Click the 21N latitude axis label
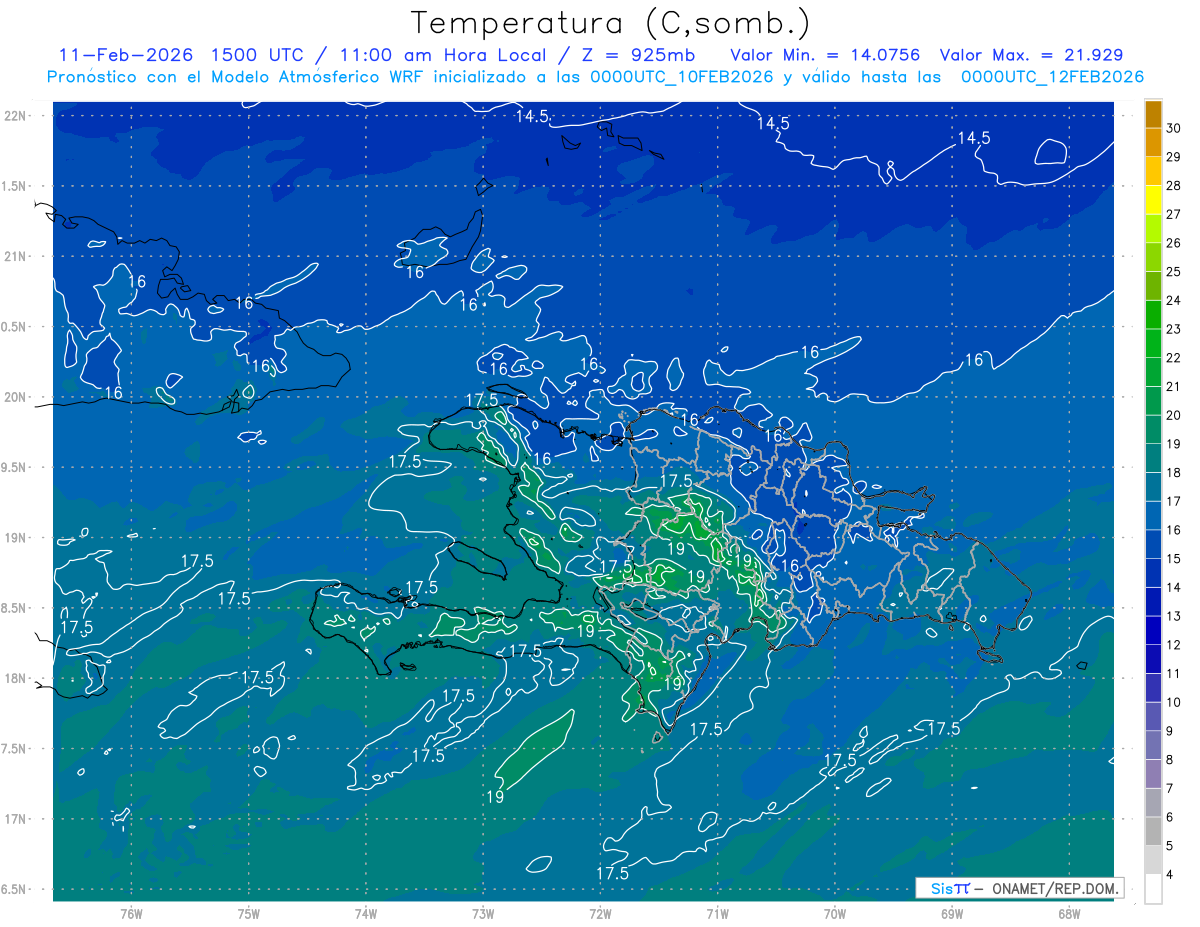The height and width of the screenshot is (927, 1200). [17, 256]
